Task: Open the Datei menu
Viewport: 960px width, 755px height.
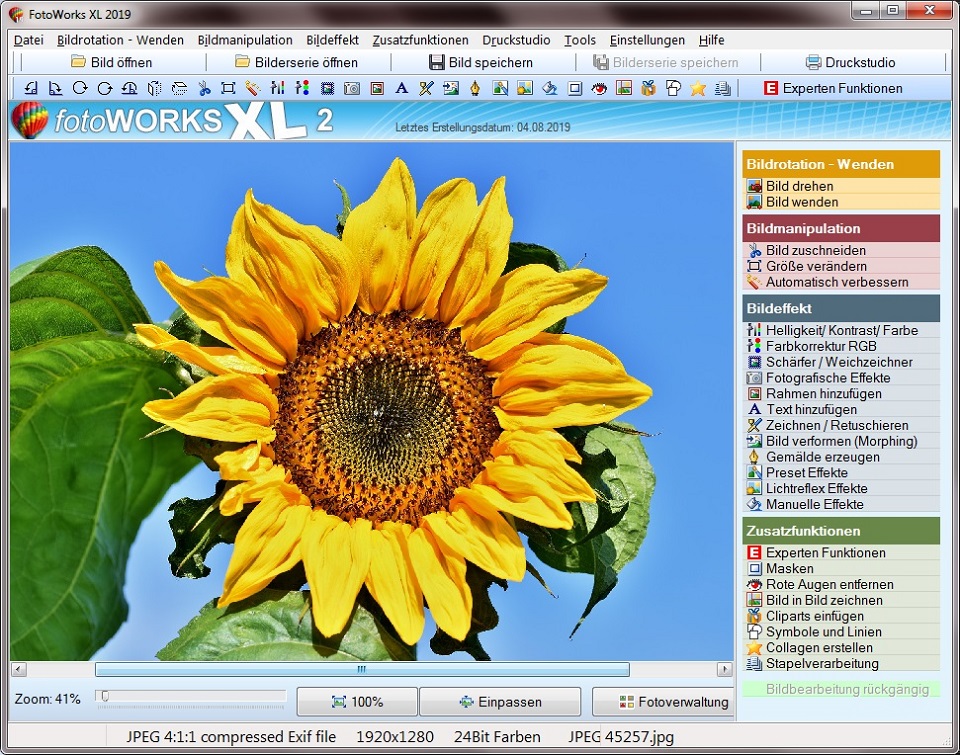Action: [x=29, y=40]
